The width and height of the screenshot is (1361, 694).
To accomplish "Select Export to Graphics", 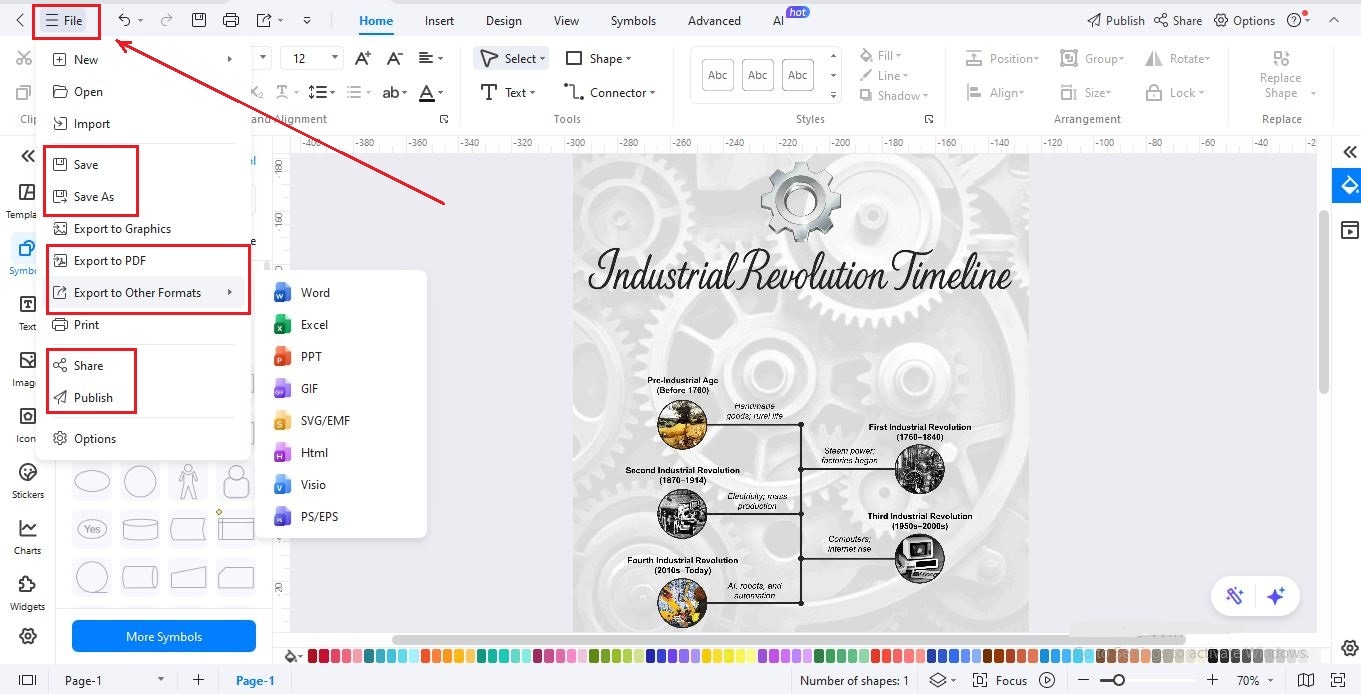I will click(x=143, y=228).
